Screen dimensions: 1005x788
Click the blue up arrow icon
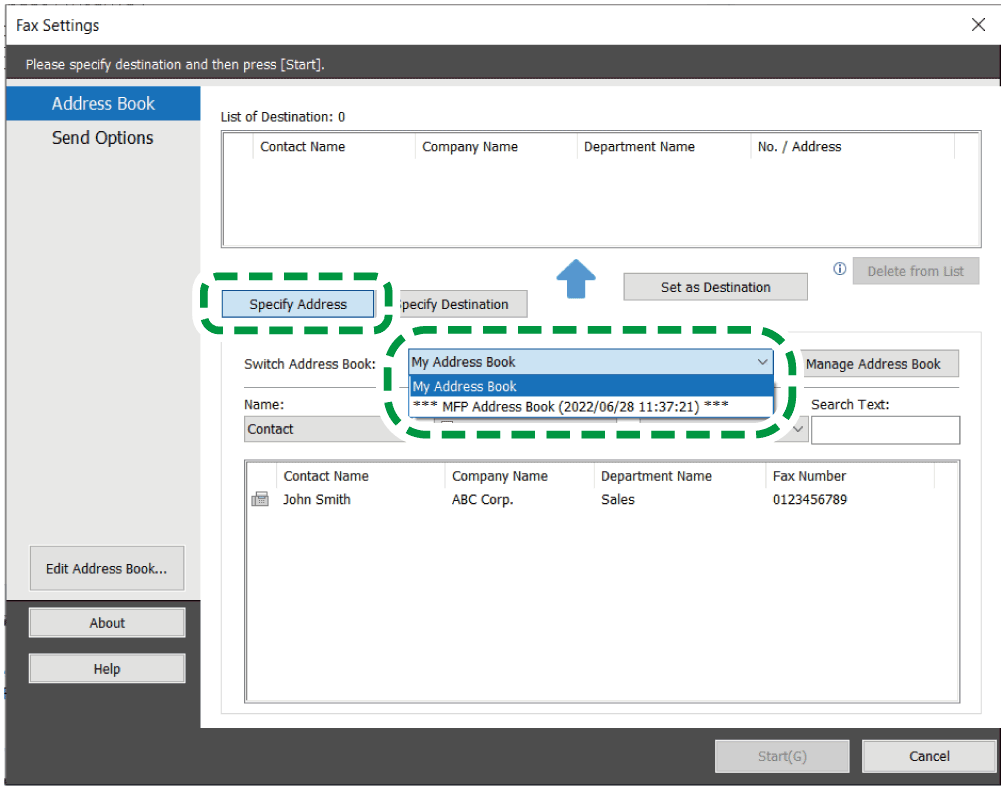pyautogui.click(x=575, y=279)
